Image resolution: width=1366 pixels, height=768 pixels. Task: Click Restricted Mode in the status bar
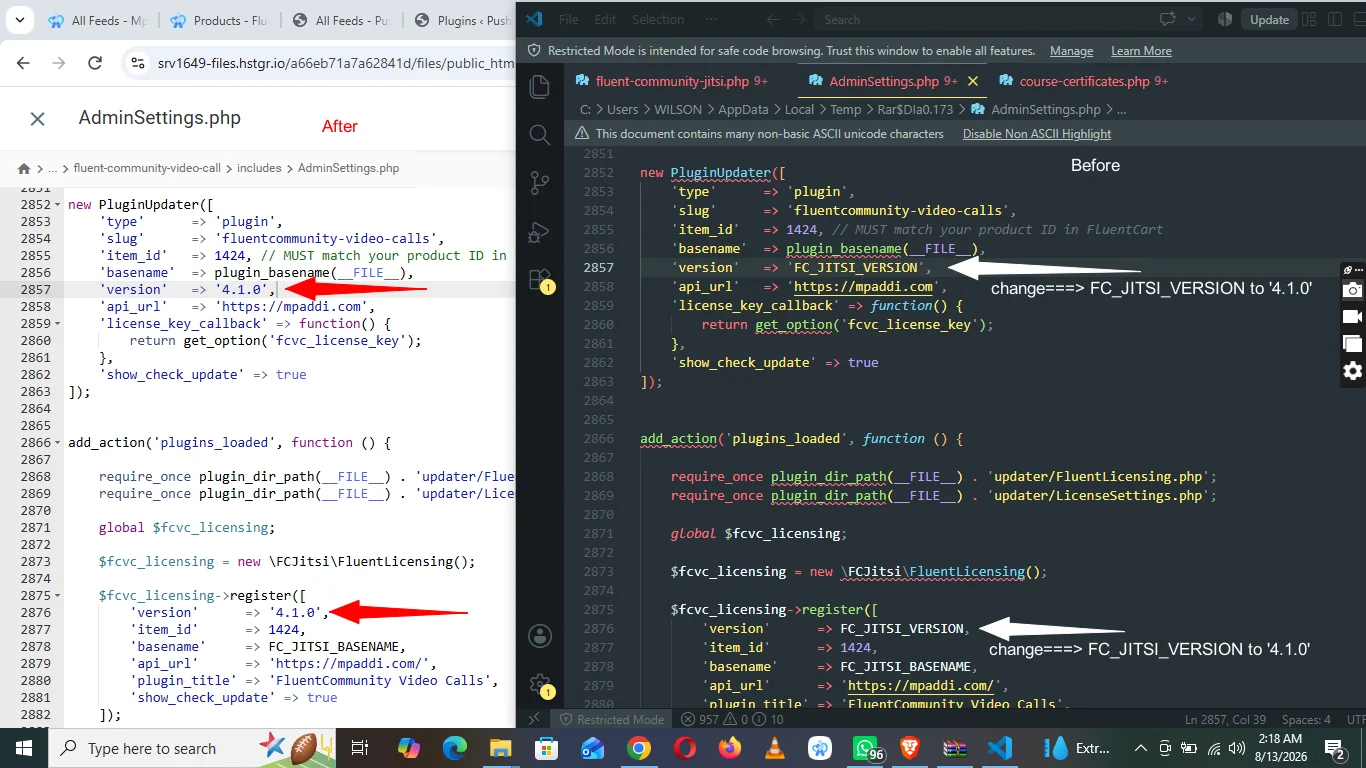611,719
